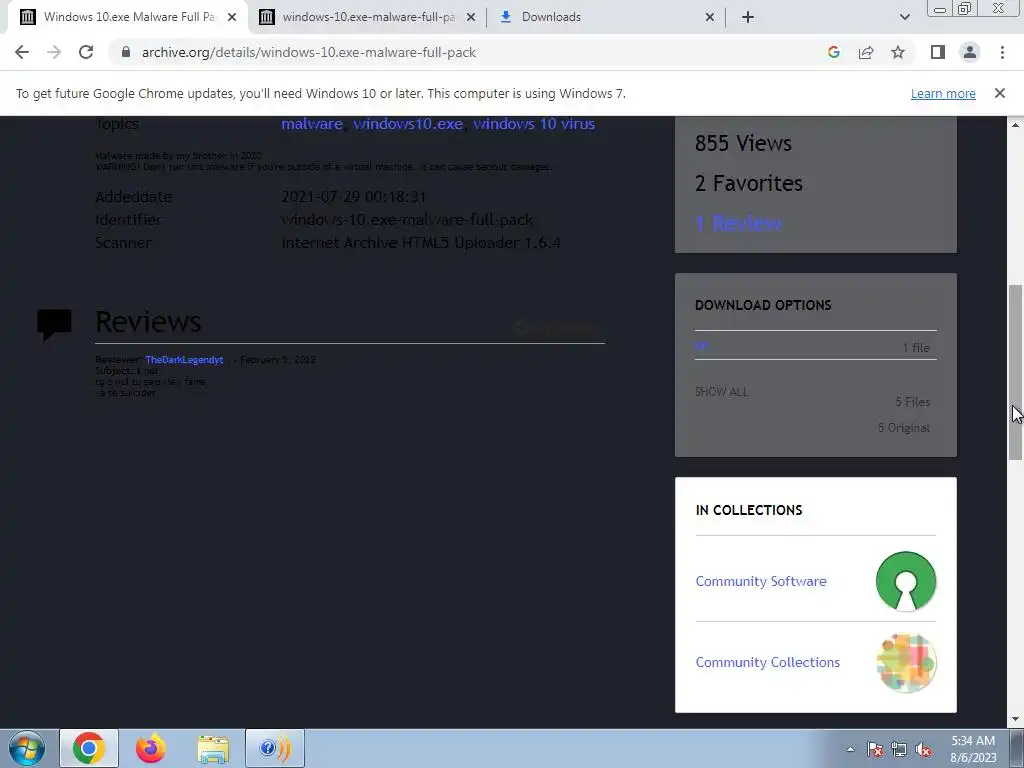Click the help-sound taskbar application icon
This screenshot has height=768, width=1024.
[x=274, y=748]
